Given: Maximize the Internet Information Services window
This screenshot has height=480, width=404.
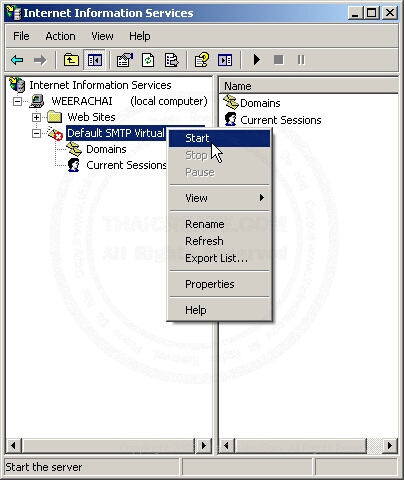Looking at the screenshot, I should pyautogui.click(x=372, y=13).
